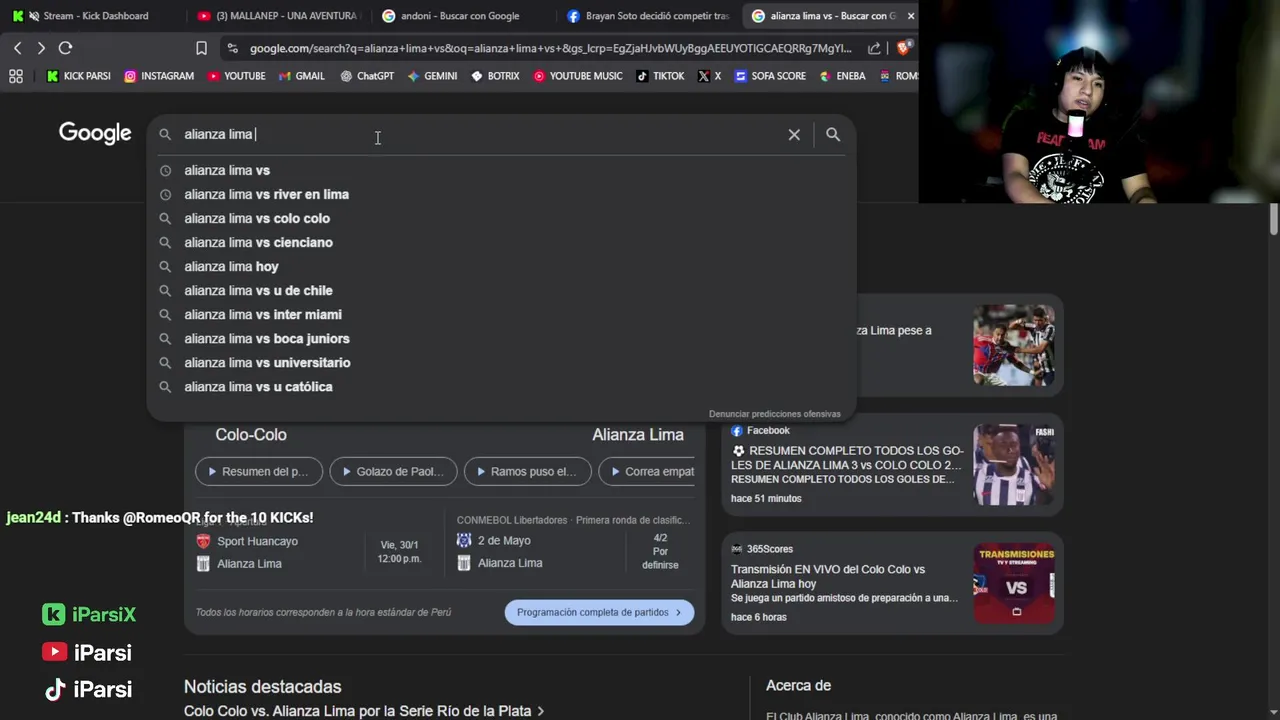Open the GEMINI bookmark

click(432, 76)
